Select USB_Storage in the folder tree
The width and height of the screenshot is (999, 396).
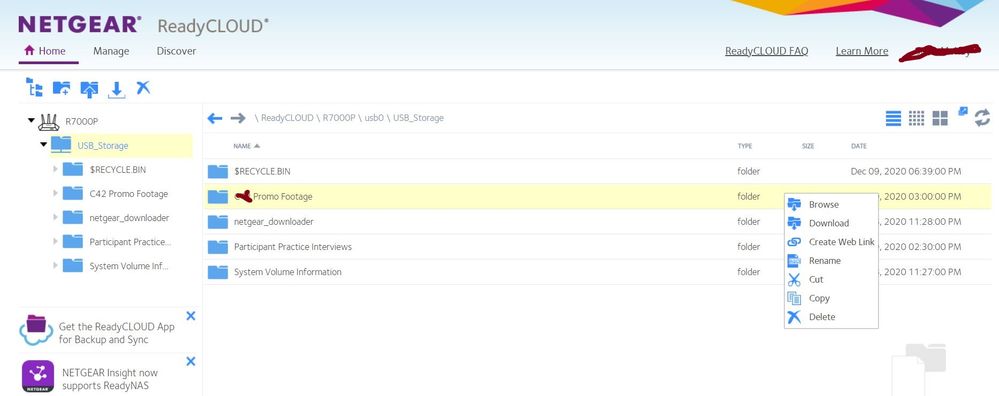pos(103,145)
